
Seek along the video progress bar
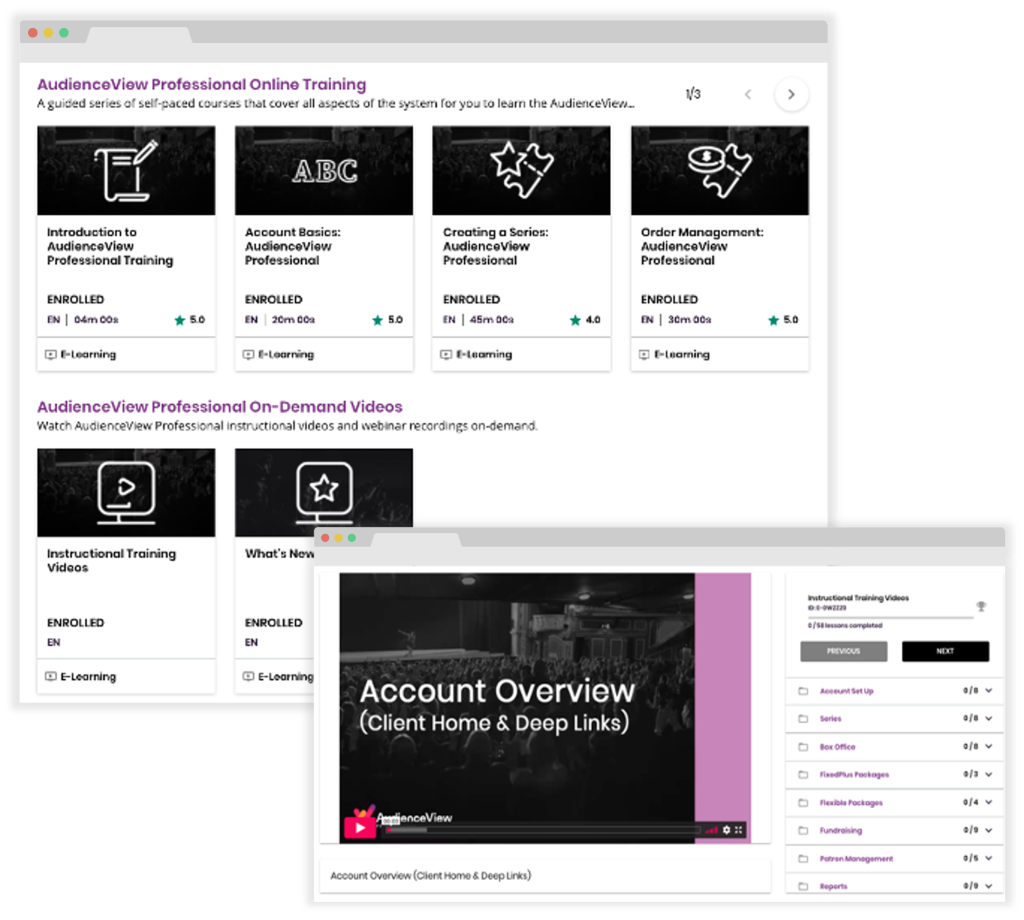[543, 831]
